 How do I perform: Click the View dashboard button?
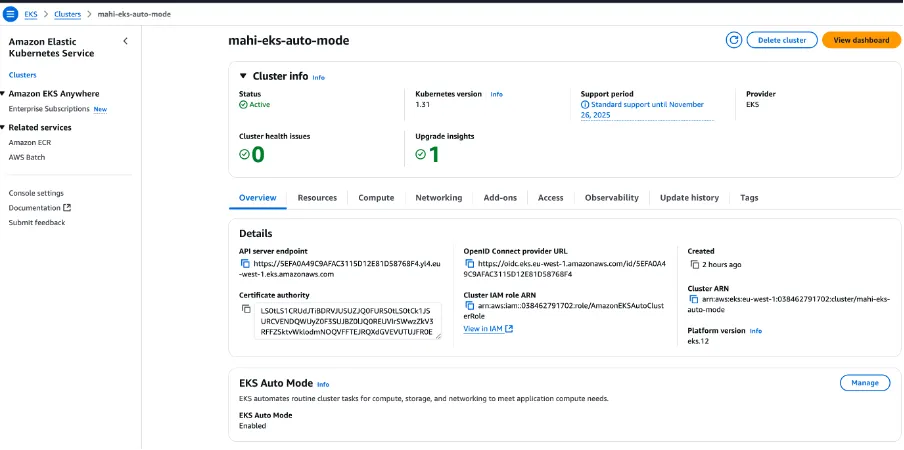(861, 40)
